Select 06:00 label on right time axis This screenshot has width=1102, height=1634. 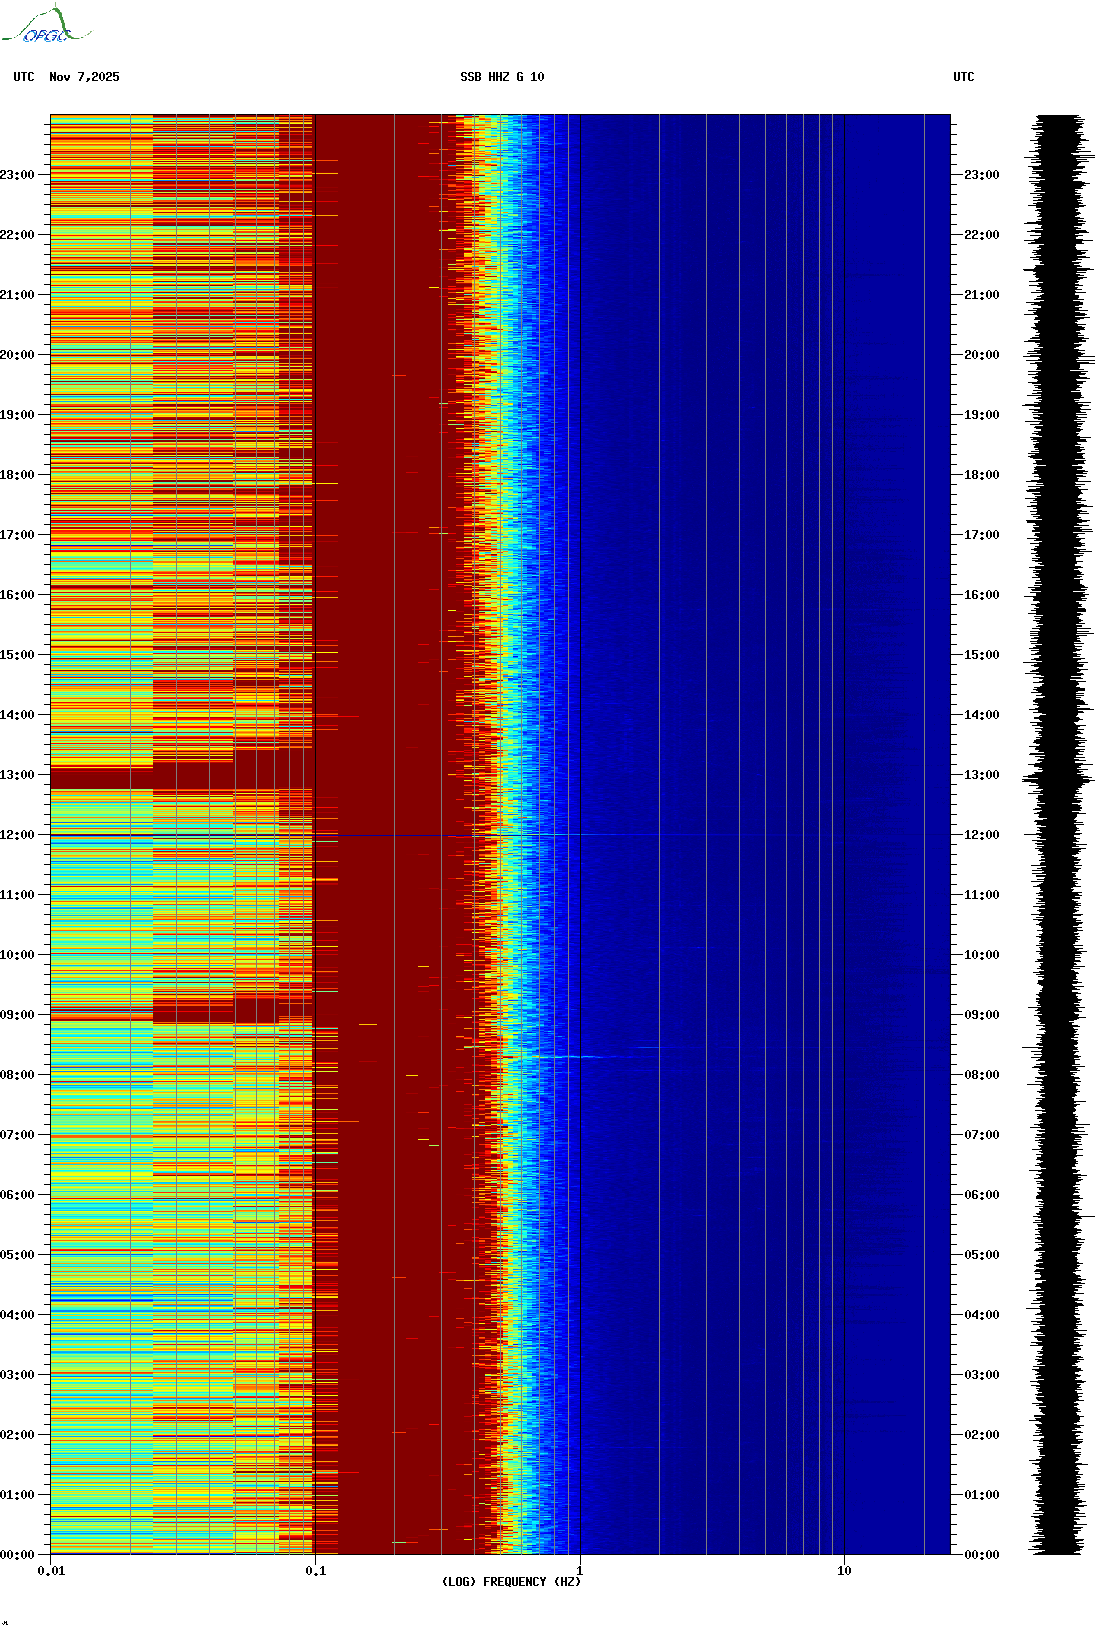(x=981, y=1195)
